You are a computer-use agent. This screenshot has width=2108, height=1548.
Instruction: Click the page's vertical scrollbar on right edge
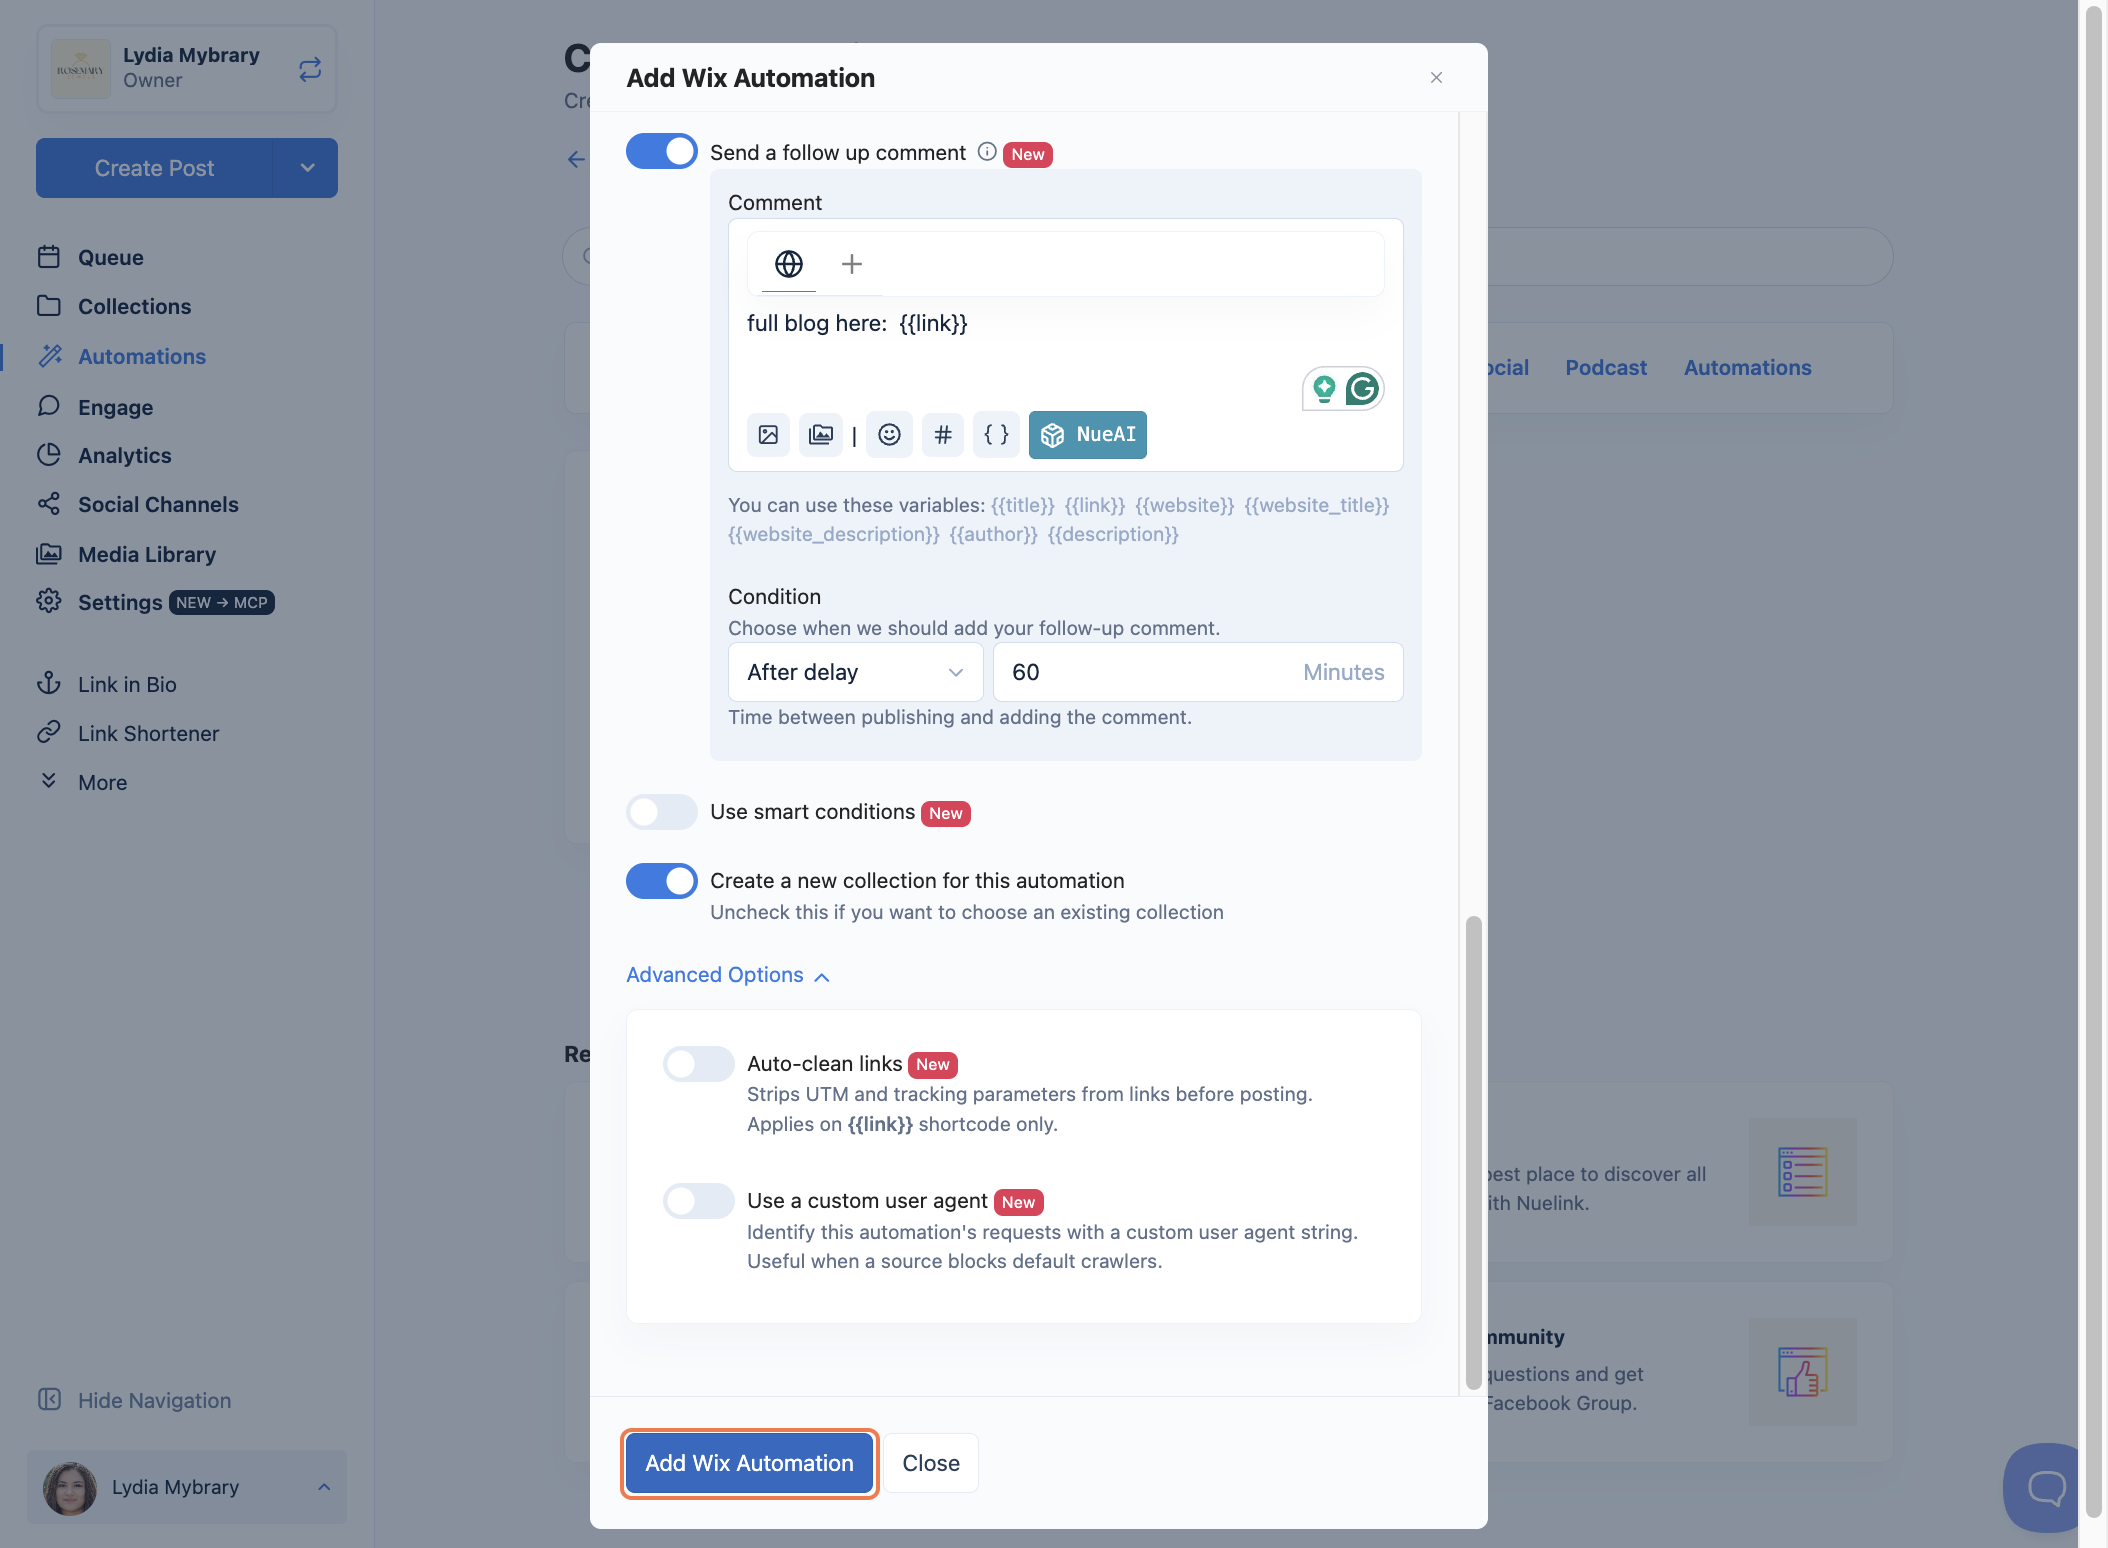[2094, 760]
